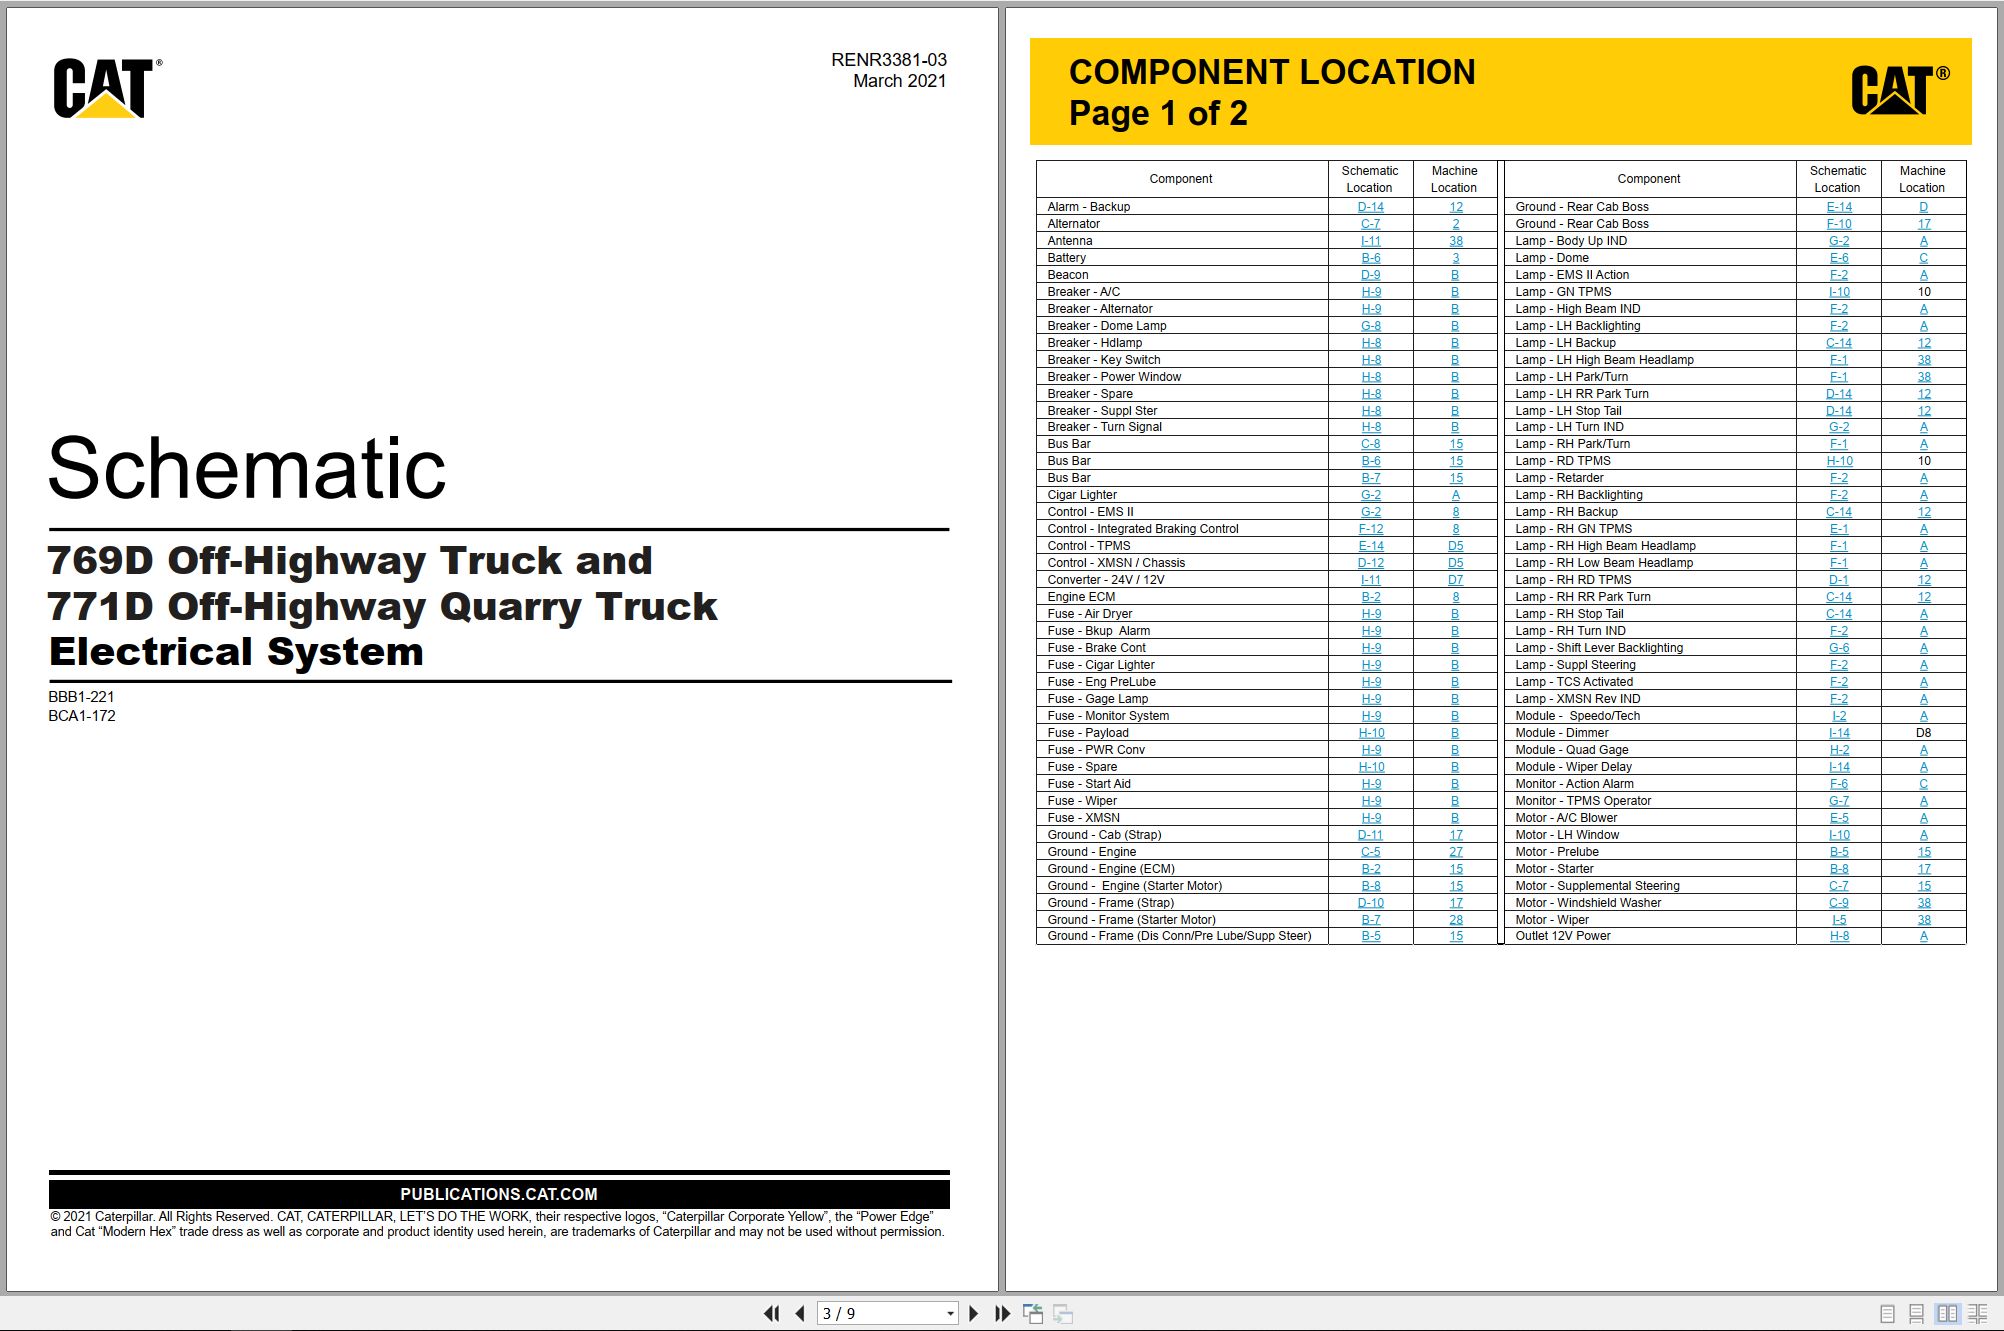Open schematic location E-6 for Lamp - Dome

coord(1838,258)
